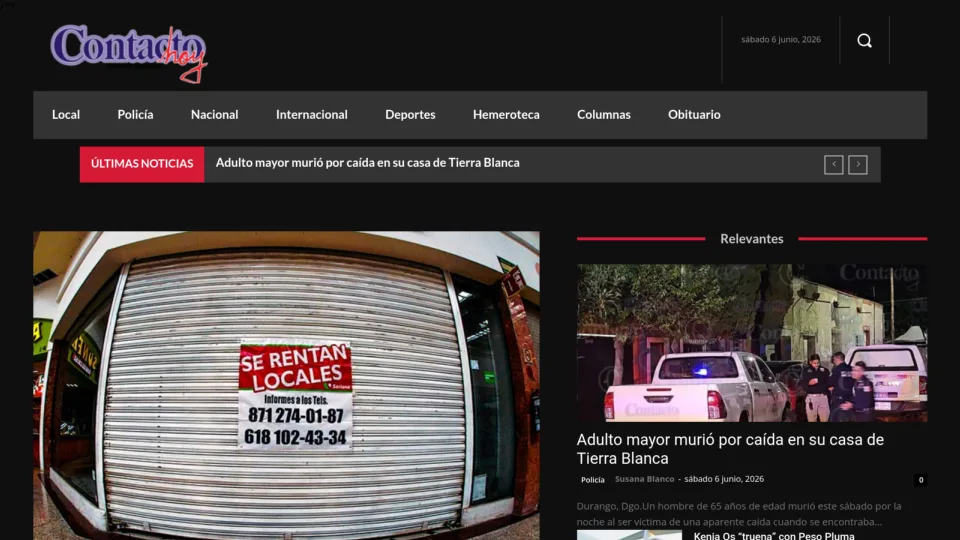Open author Susana Blanco profile
The height and width of the screenshot is (540, 960).
[644, 479]
